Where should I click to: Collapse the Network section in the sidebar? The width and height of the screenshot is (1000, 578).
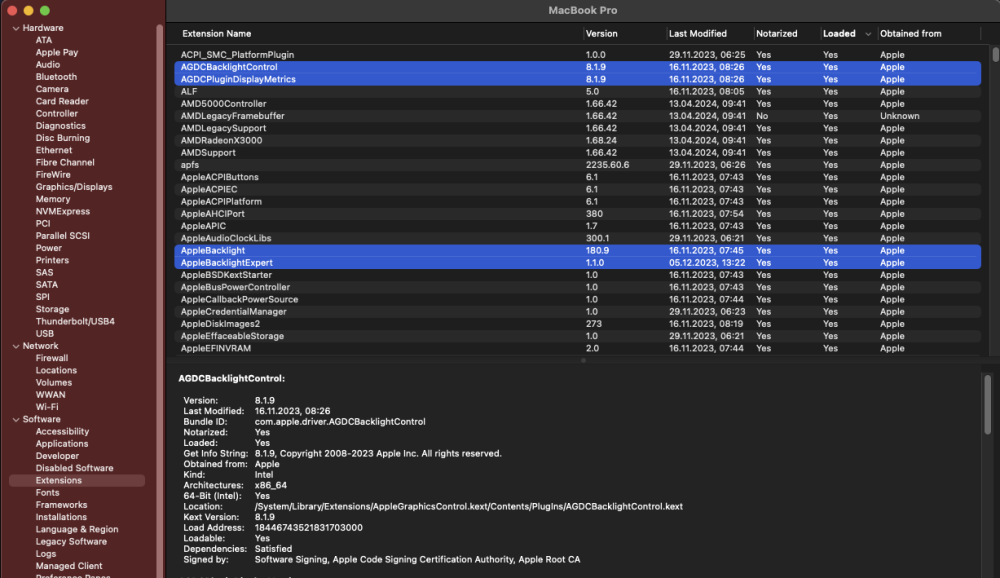[15, 346]
